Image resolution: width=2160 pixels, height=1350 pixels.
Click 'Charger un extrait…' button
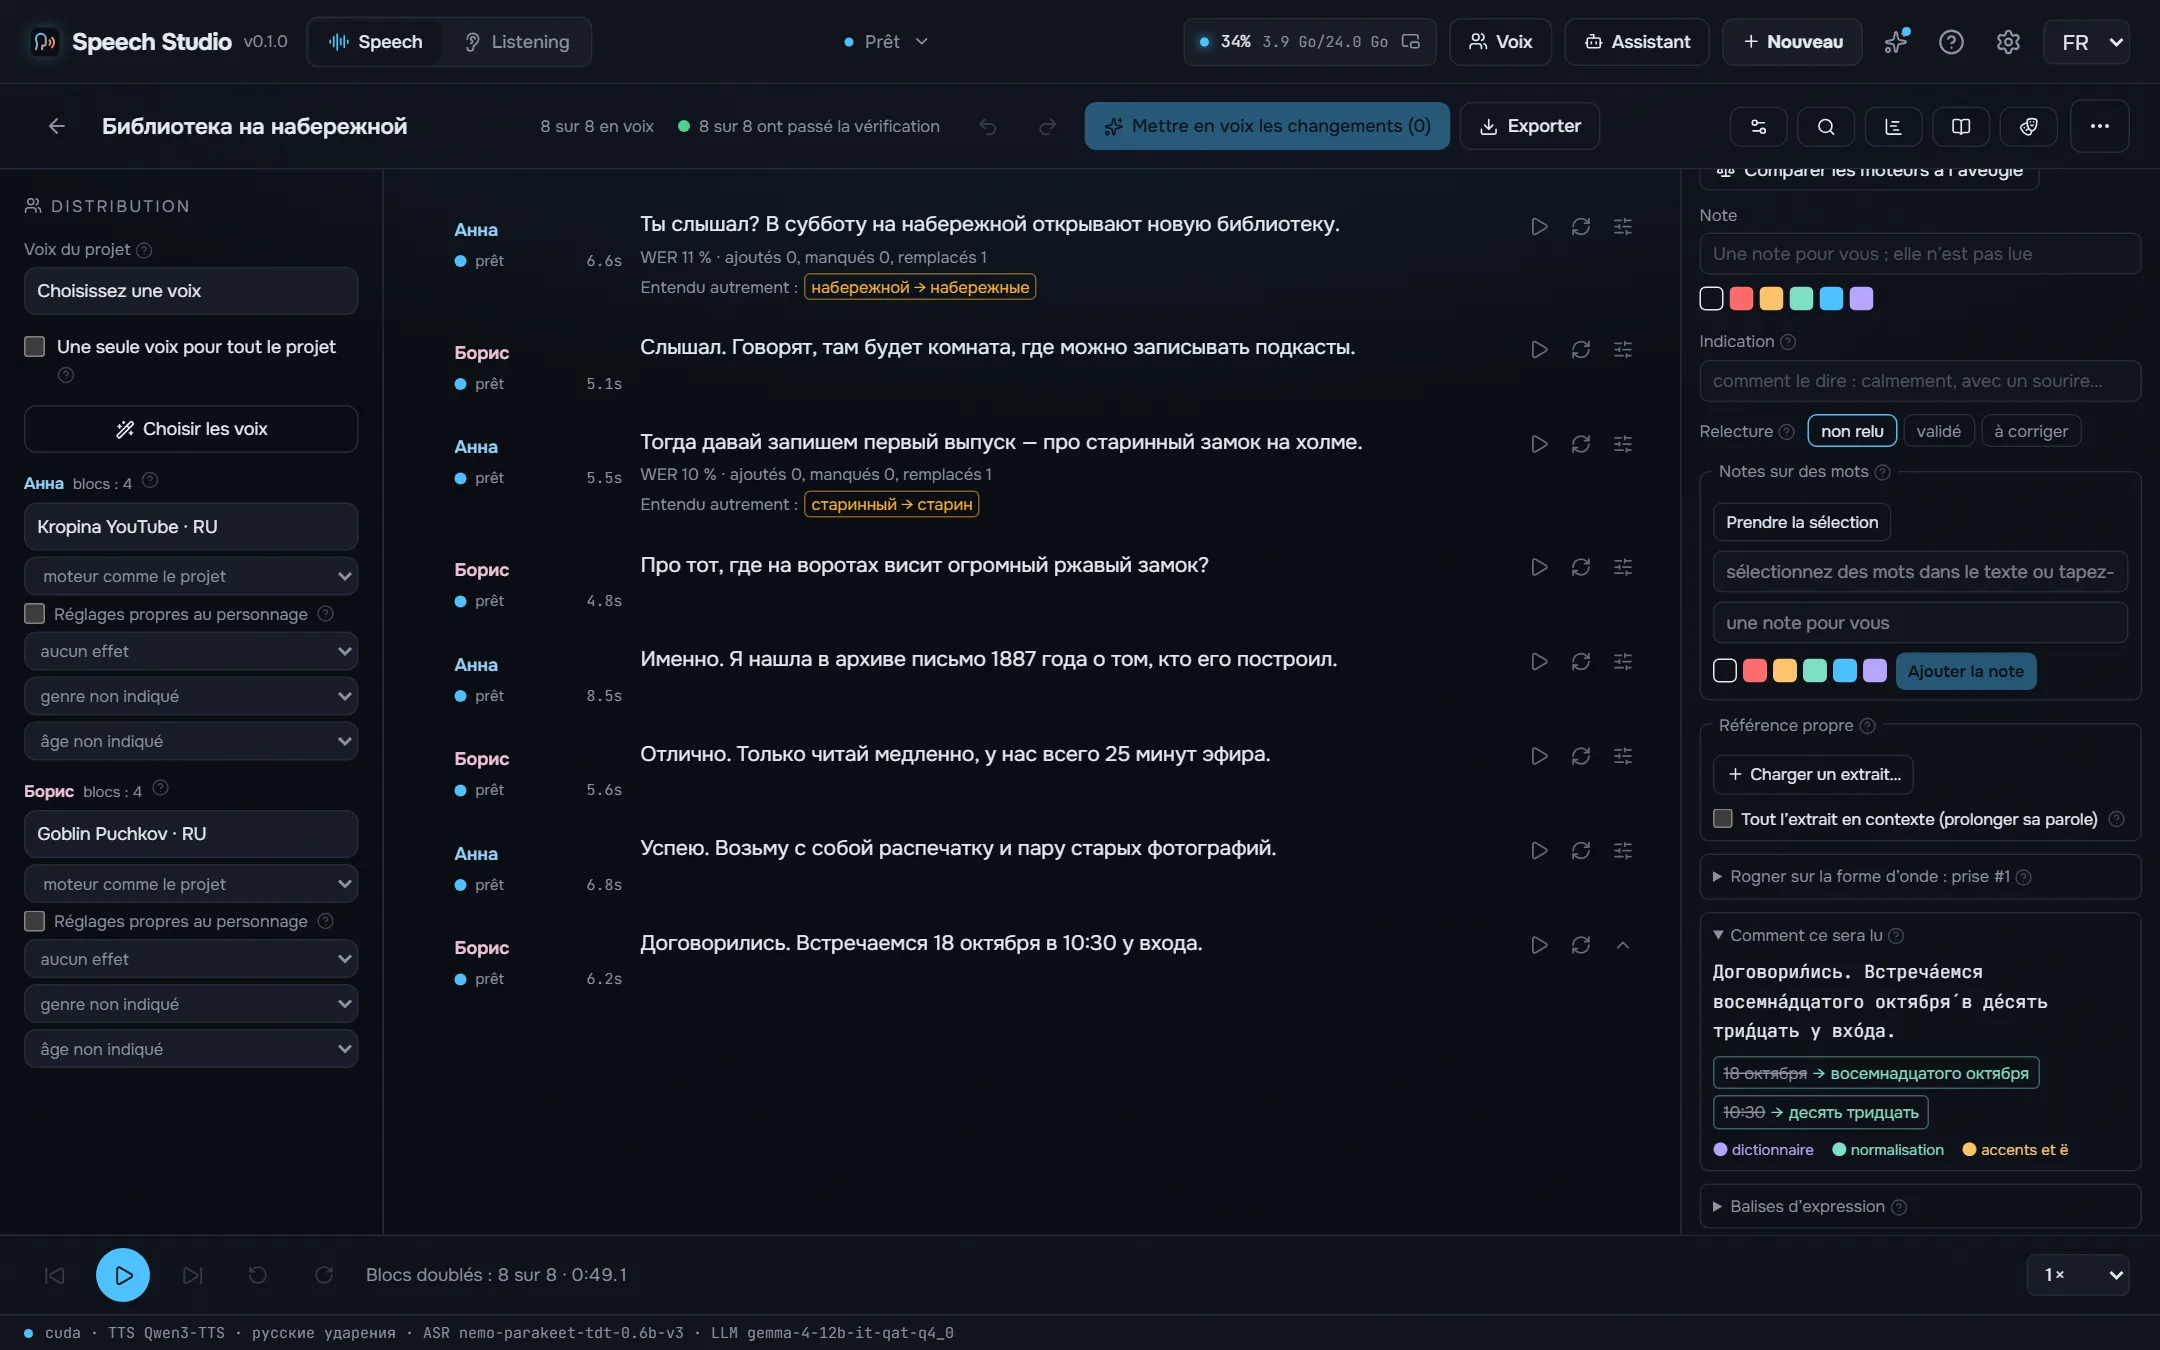(1813, 775)
